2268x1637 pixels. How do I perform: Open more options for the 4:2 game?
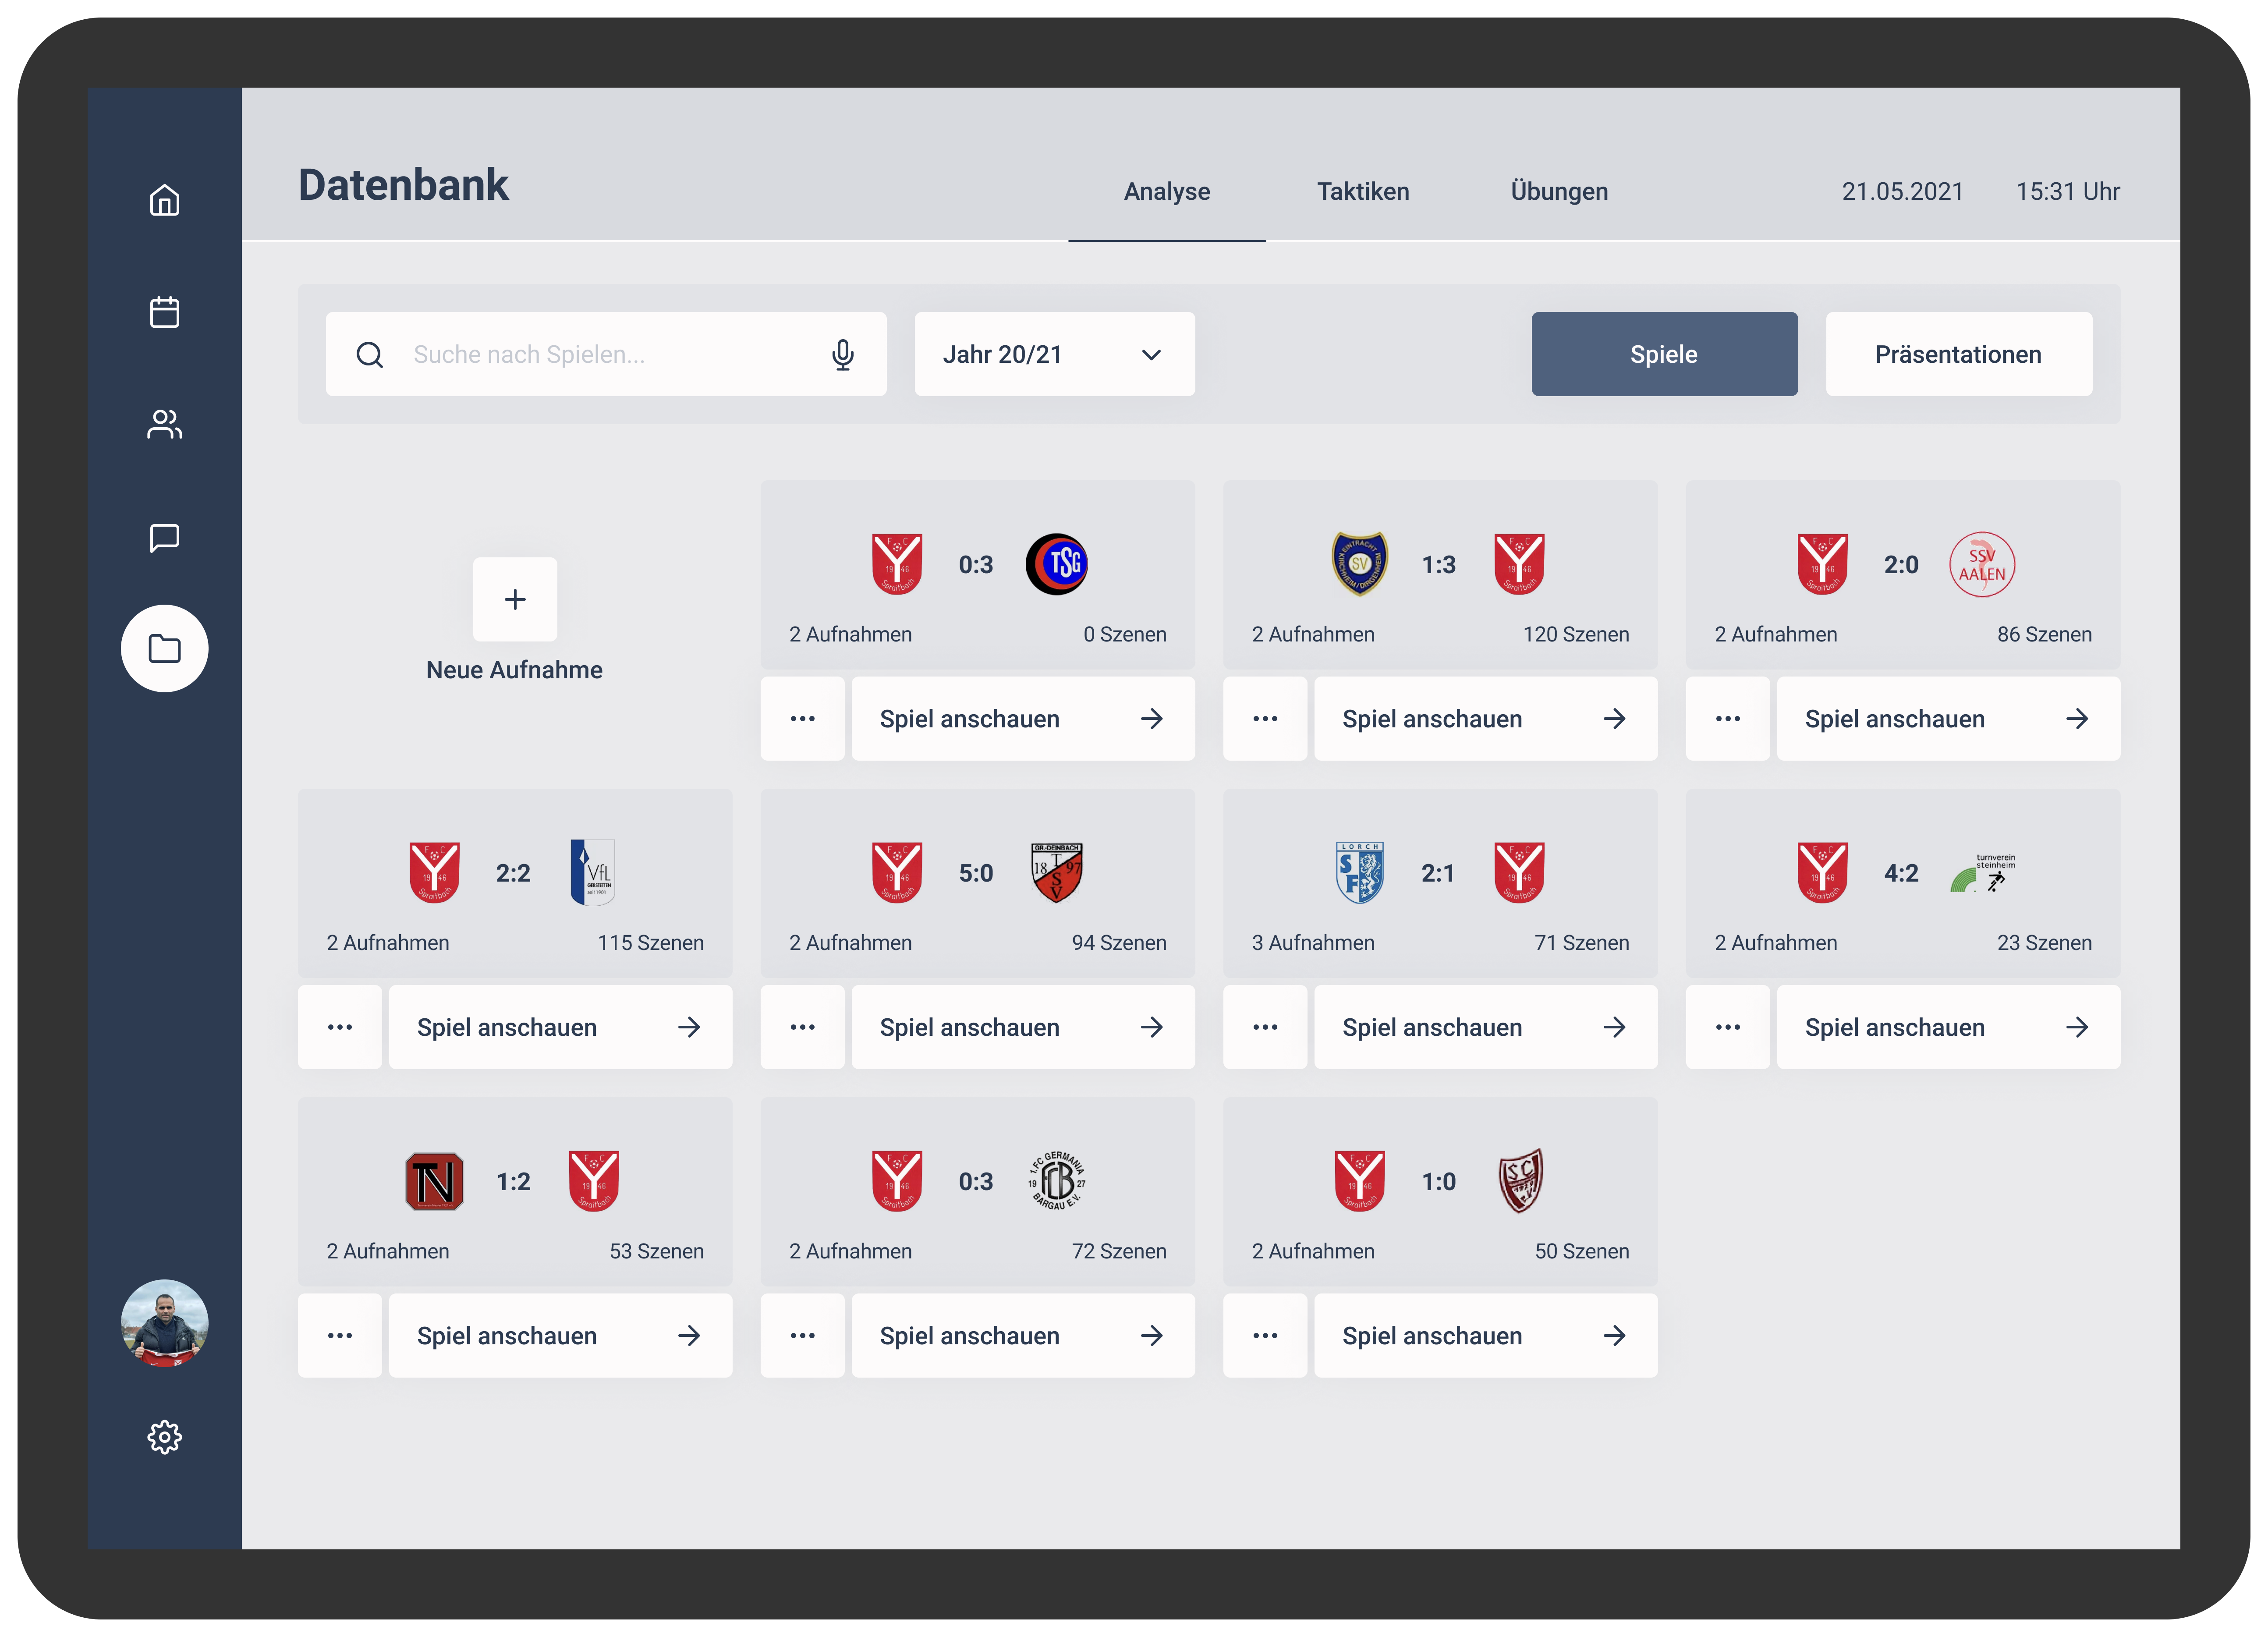click(1728, 1027)
